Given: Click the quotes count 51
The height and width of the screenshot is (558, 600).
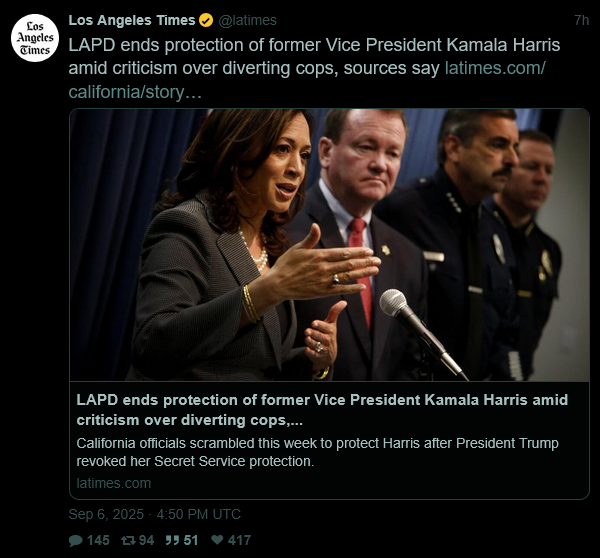Looking at the screenshot, I should (191, 540).
